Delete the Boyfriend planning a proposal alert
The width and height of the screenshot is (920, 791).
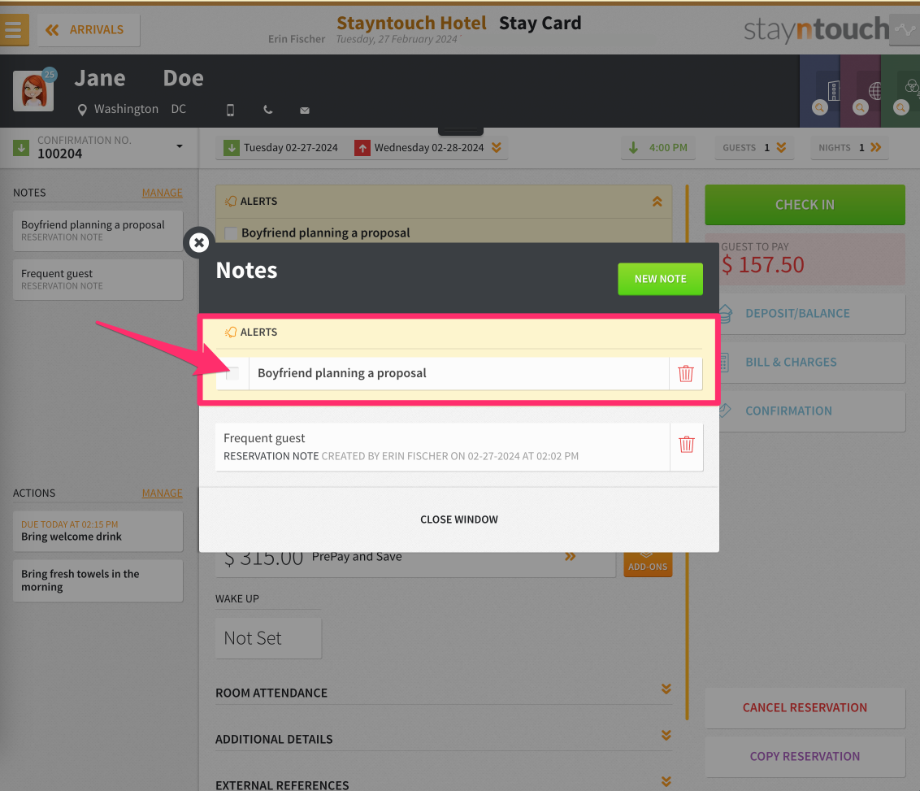pyautogui.click(x=686, y=373)
